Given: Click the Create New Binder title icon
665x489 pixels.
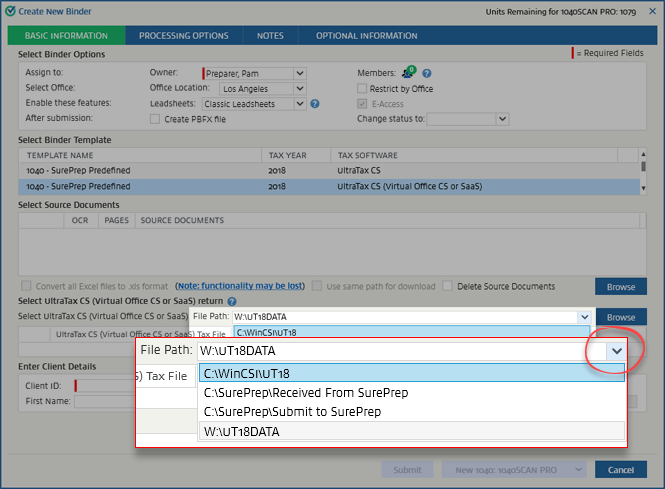Looking at the screenshot, I should pos(9,10).
